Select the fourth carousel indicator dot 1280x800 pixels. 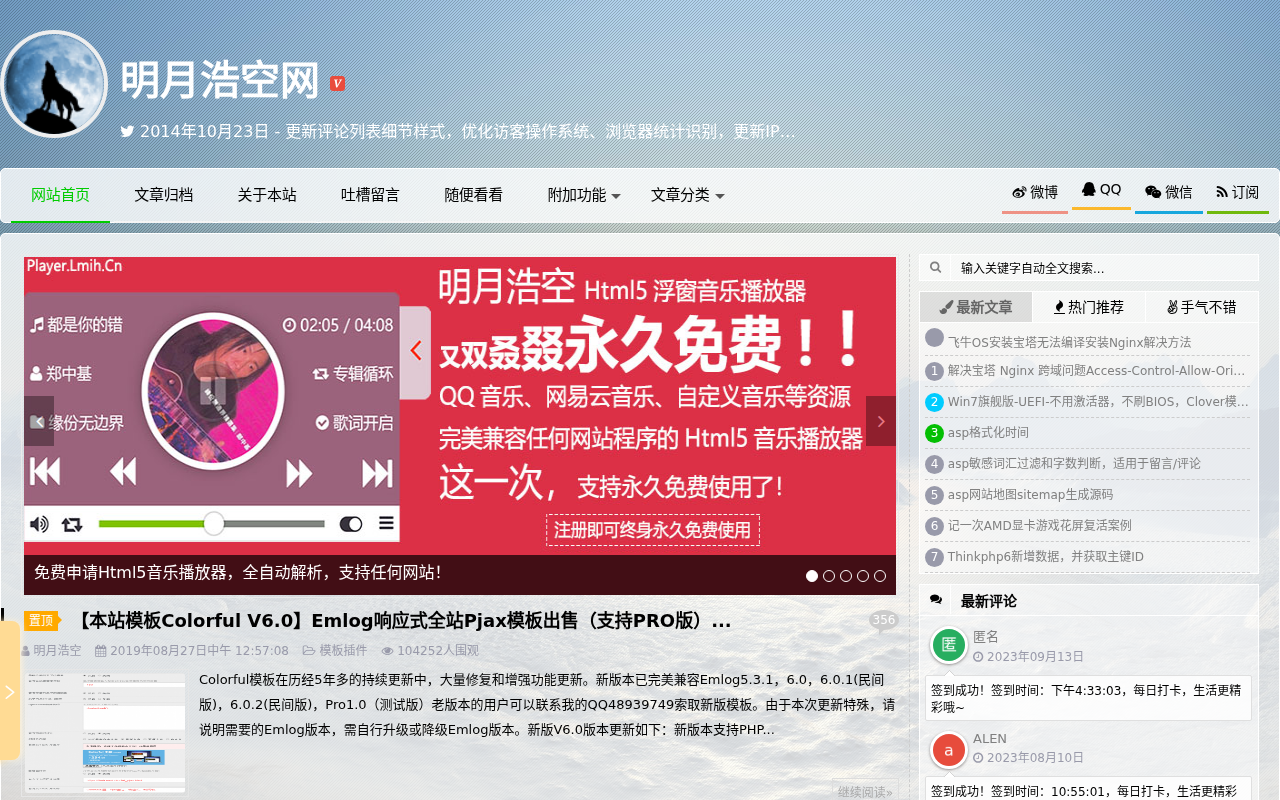(x=863, y=576)
